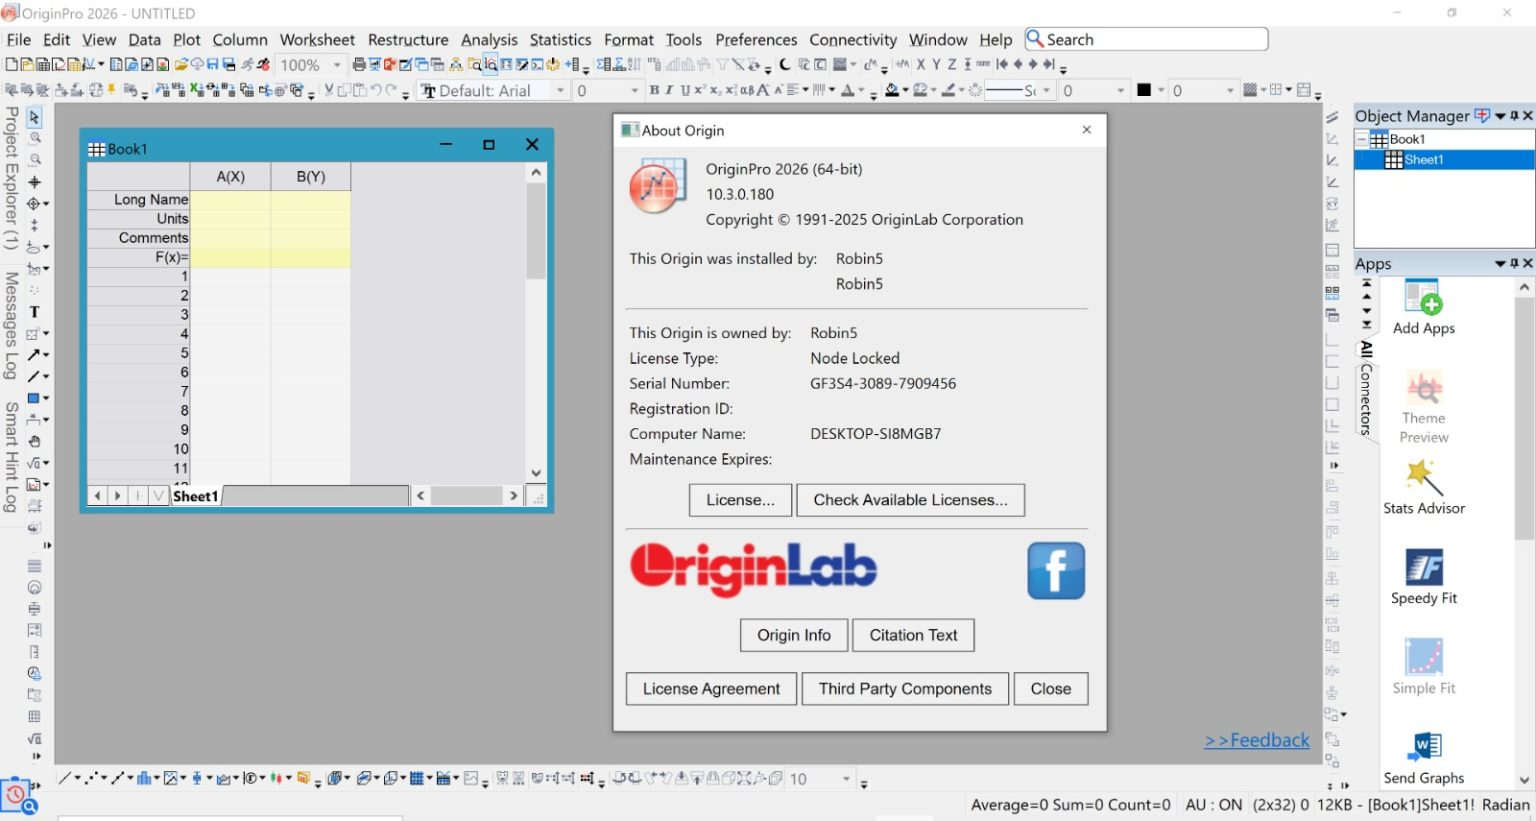Open the Object Manager panel menu arrow
The image size is (1536, 821).
pos(1500,116)
